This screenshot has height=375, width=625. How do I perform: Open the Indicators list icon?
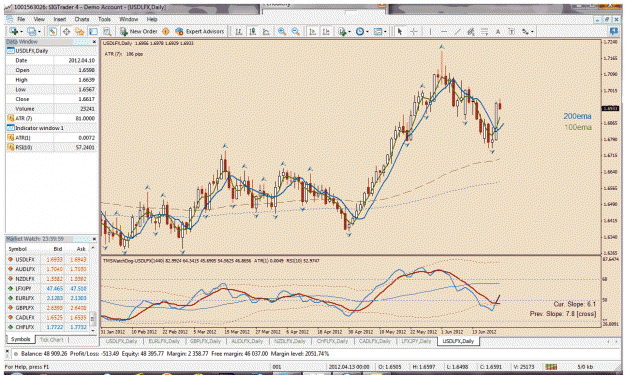[x=342, y=31]
